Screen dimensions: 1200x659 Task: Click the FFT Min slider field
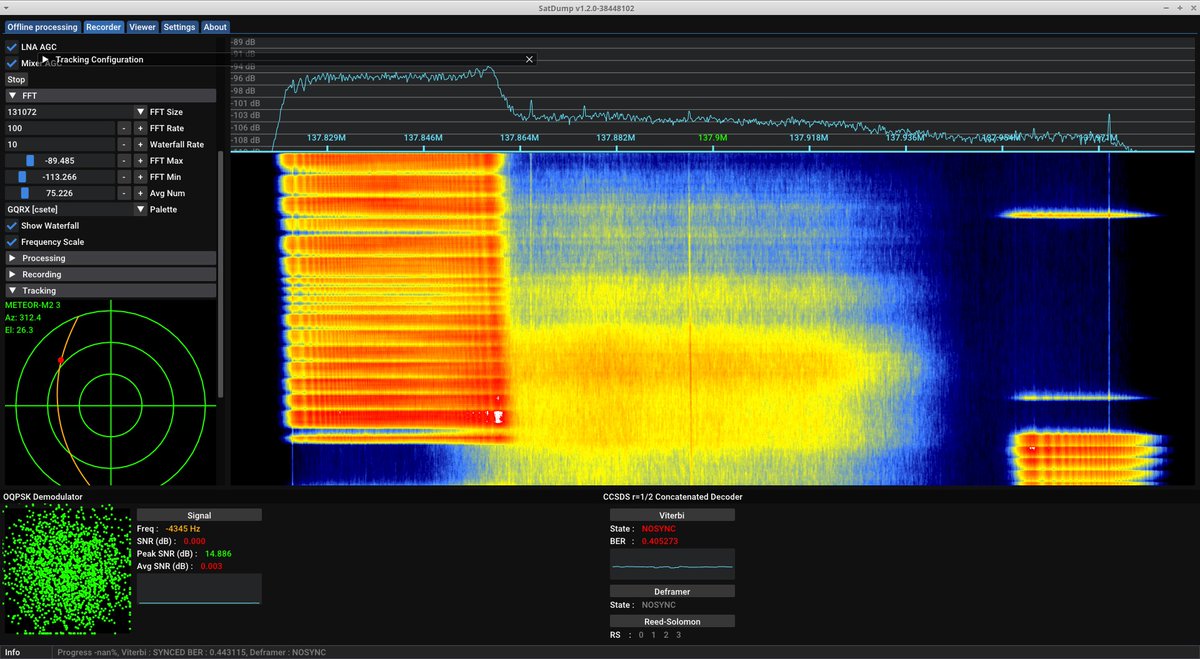(60, 177)
